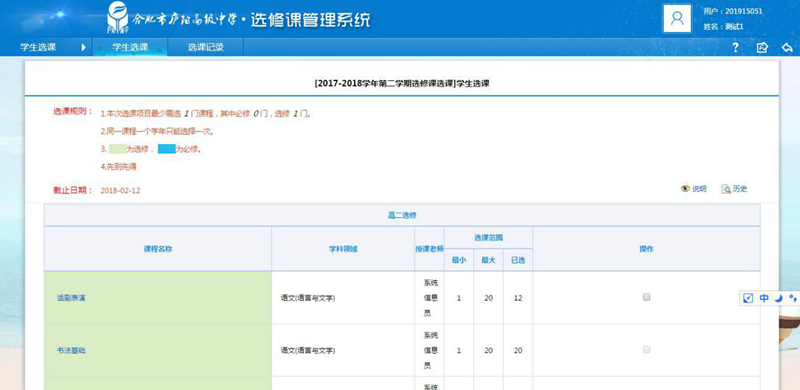The image size is (800, 390).
Task: Click the 选课范围 column header
Action: point(489,238)
